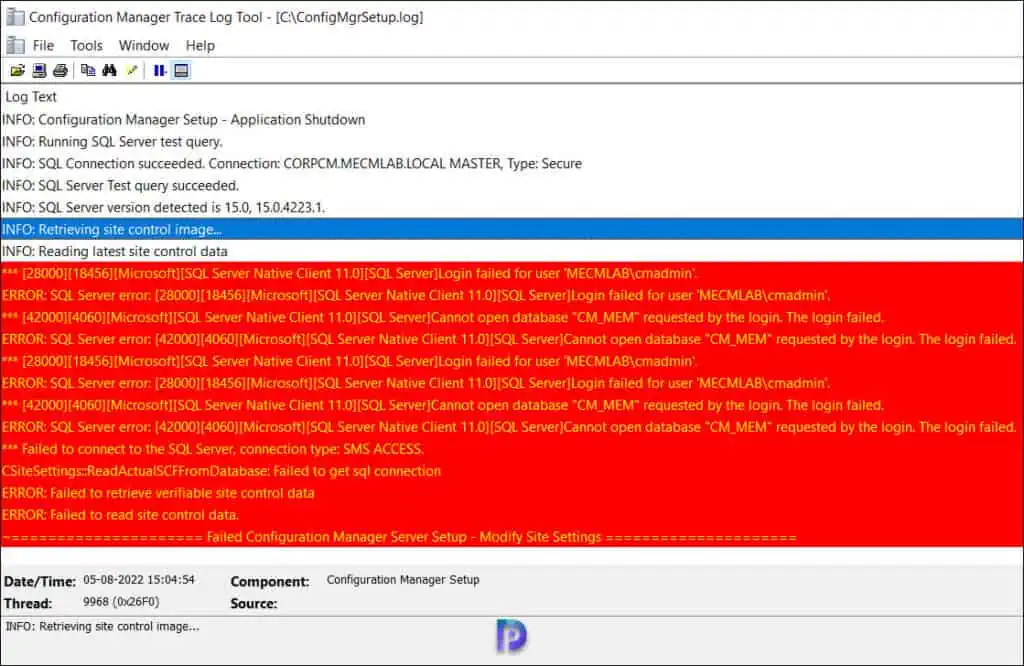Select the 'SQL Server version detected' row

[x=512, y=207]
